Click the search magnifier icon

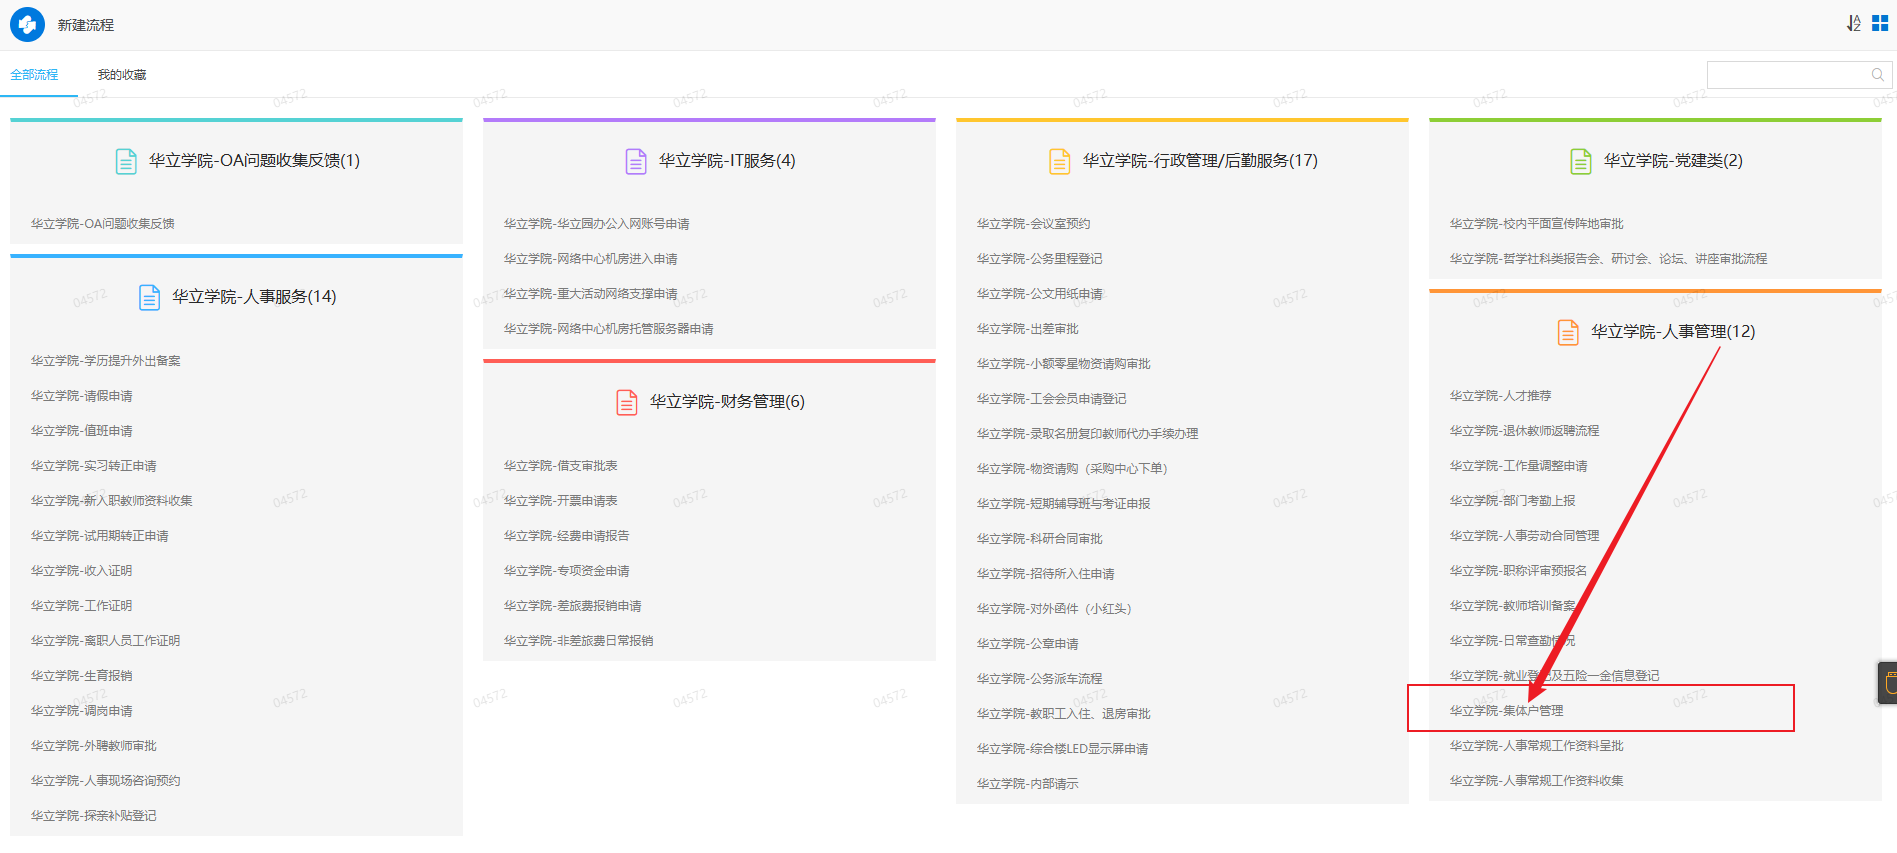[1877, 75]
